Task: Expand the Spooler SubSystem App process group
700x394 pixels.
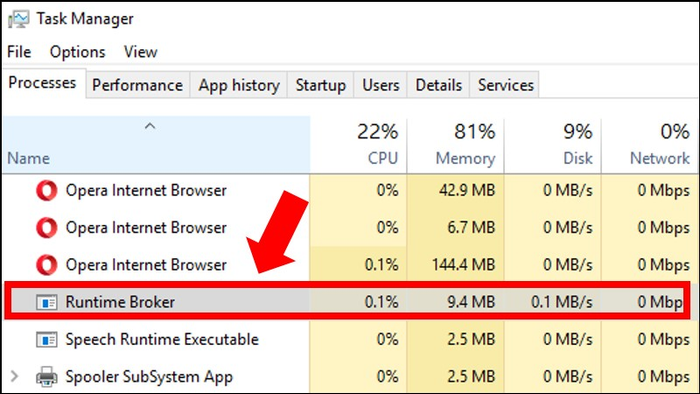Action: 14,377
